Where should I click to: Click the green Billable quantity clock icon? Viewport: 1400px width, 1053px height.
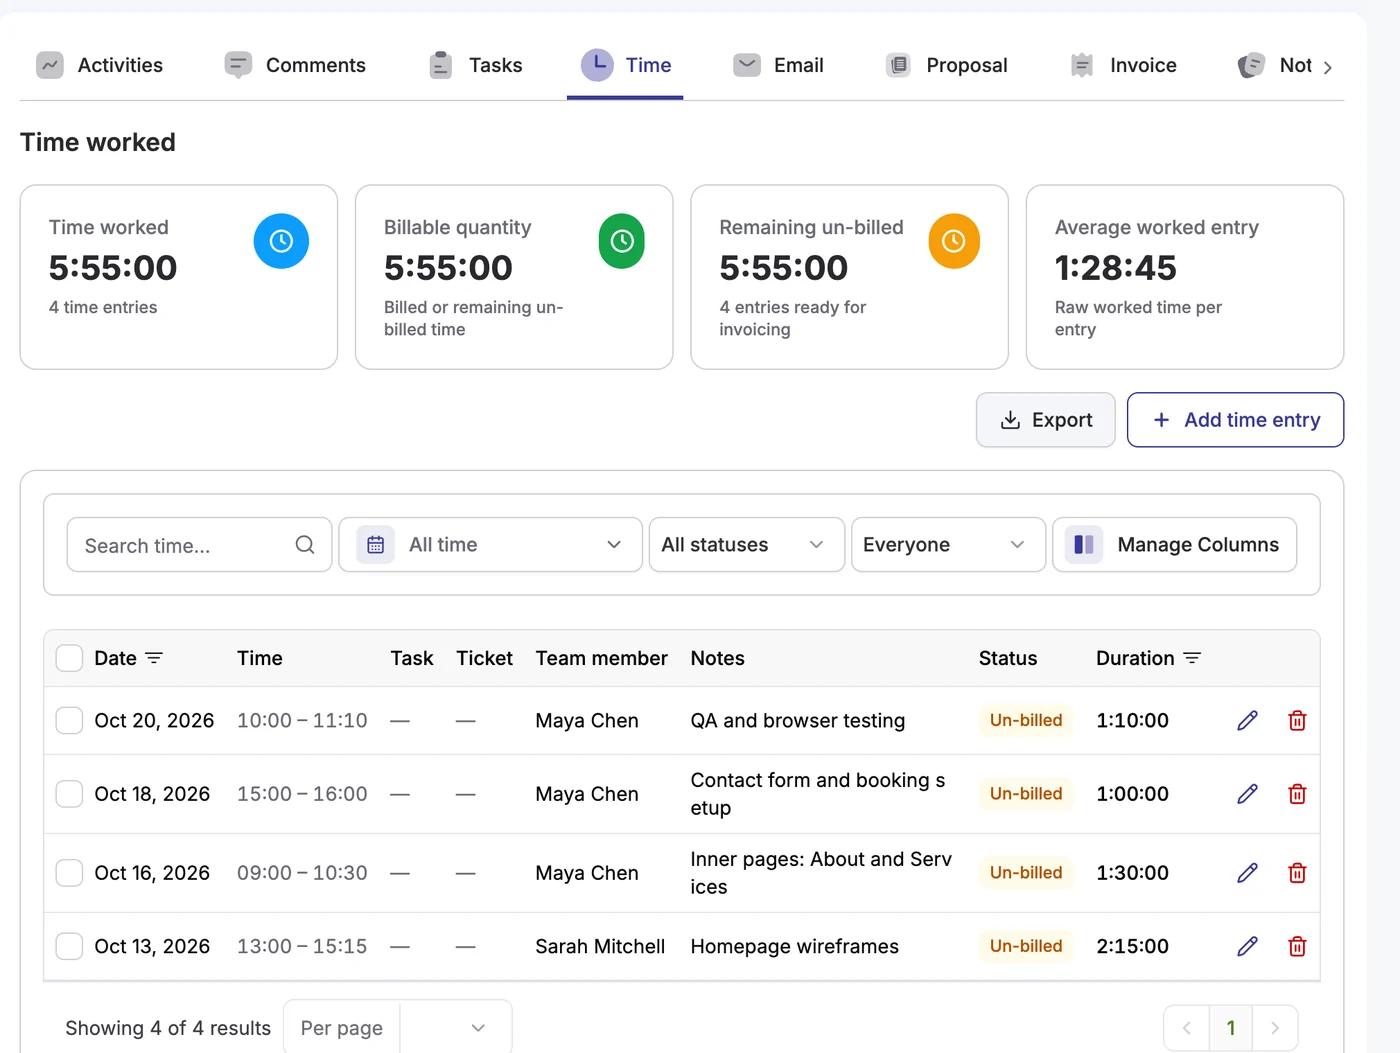click(622, 241)
